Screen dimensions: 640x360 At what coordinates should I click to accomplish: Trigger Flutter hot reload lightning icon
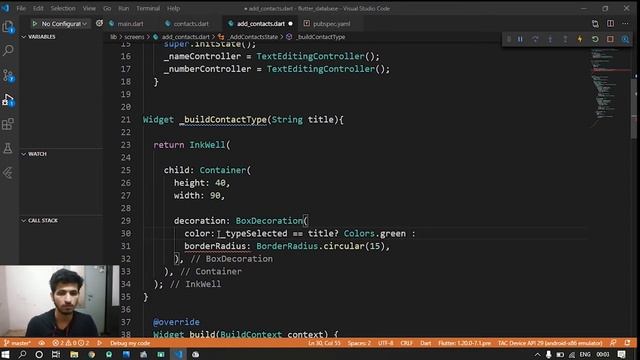(580, 39)
